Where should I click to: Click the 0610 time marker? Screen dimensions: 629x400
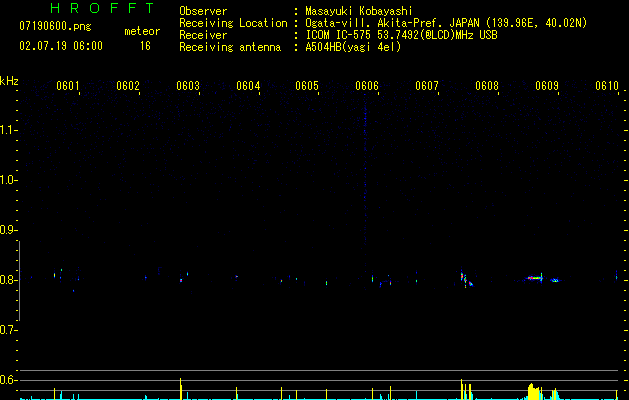pos(607,85)
